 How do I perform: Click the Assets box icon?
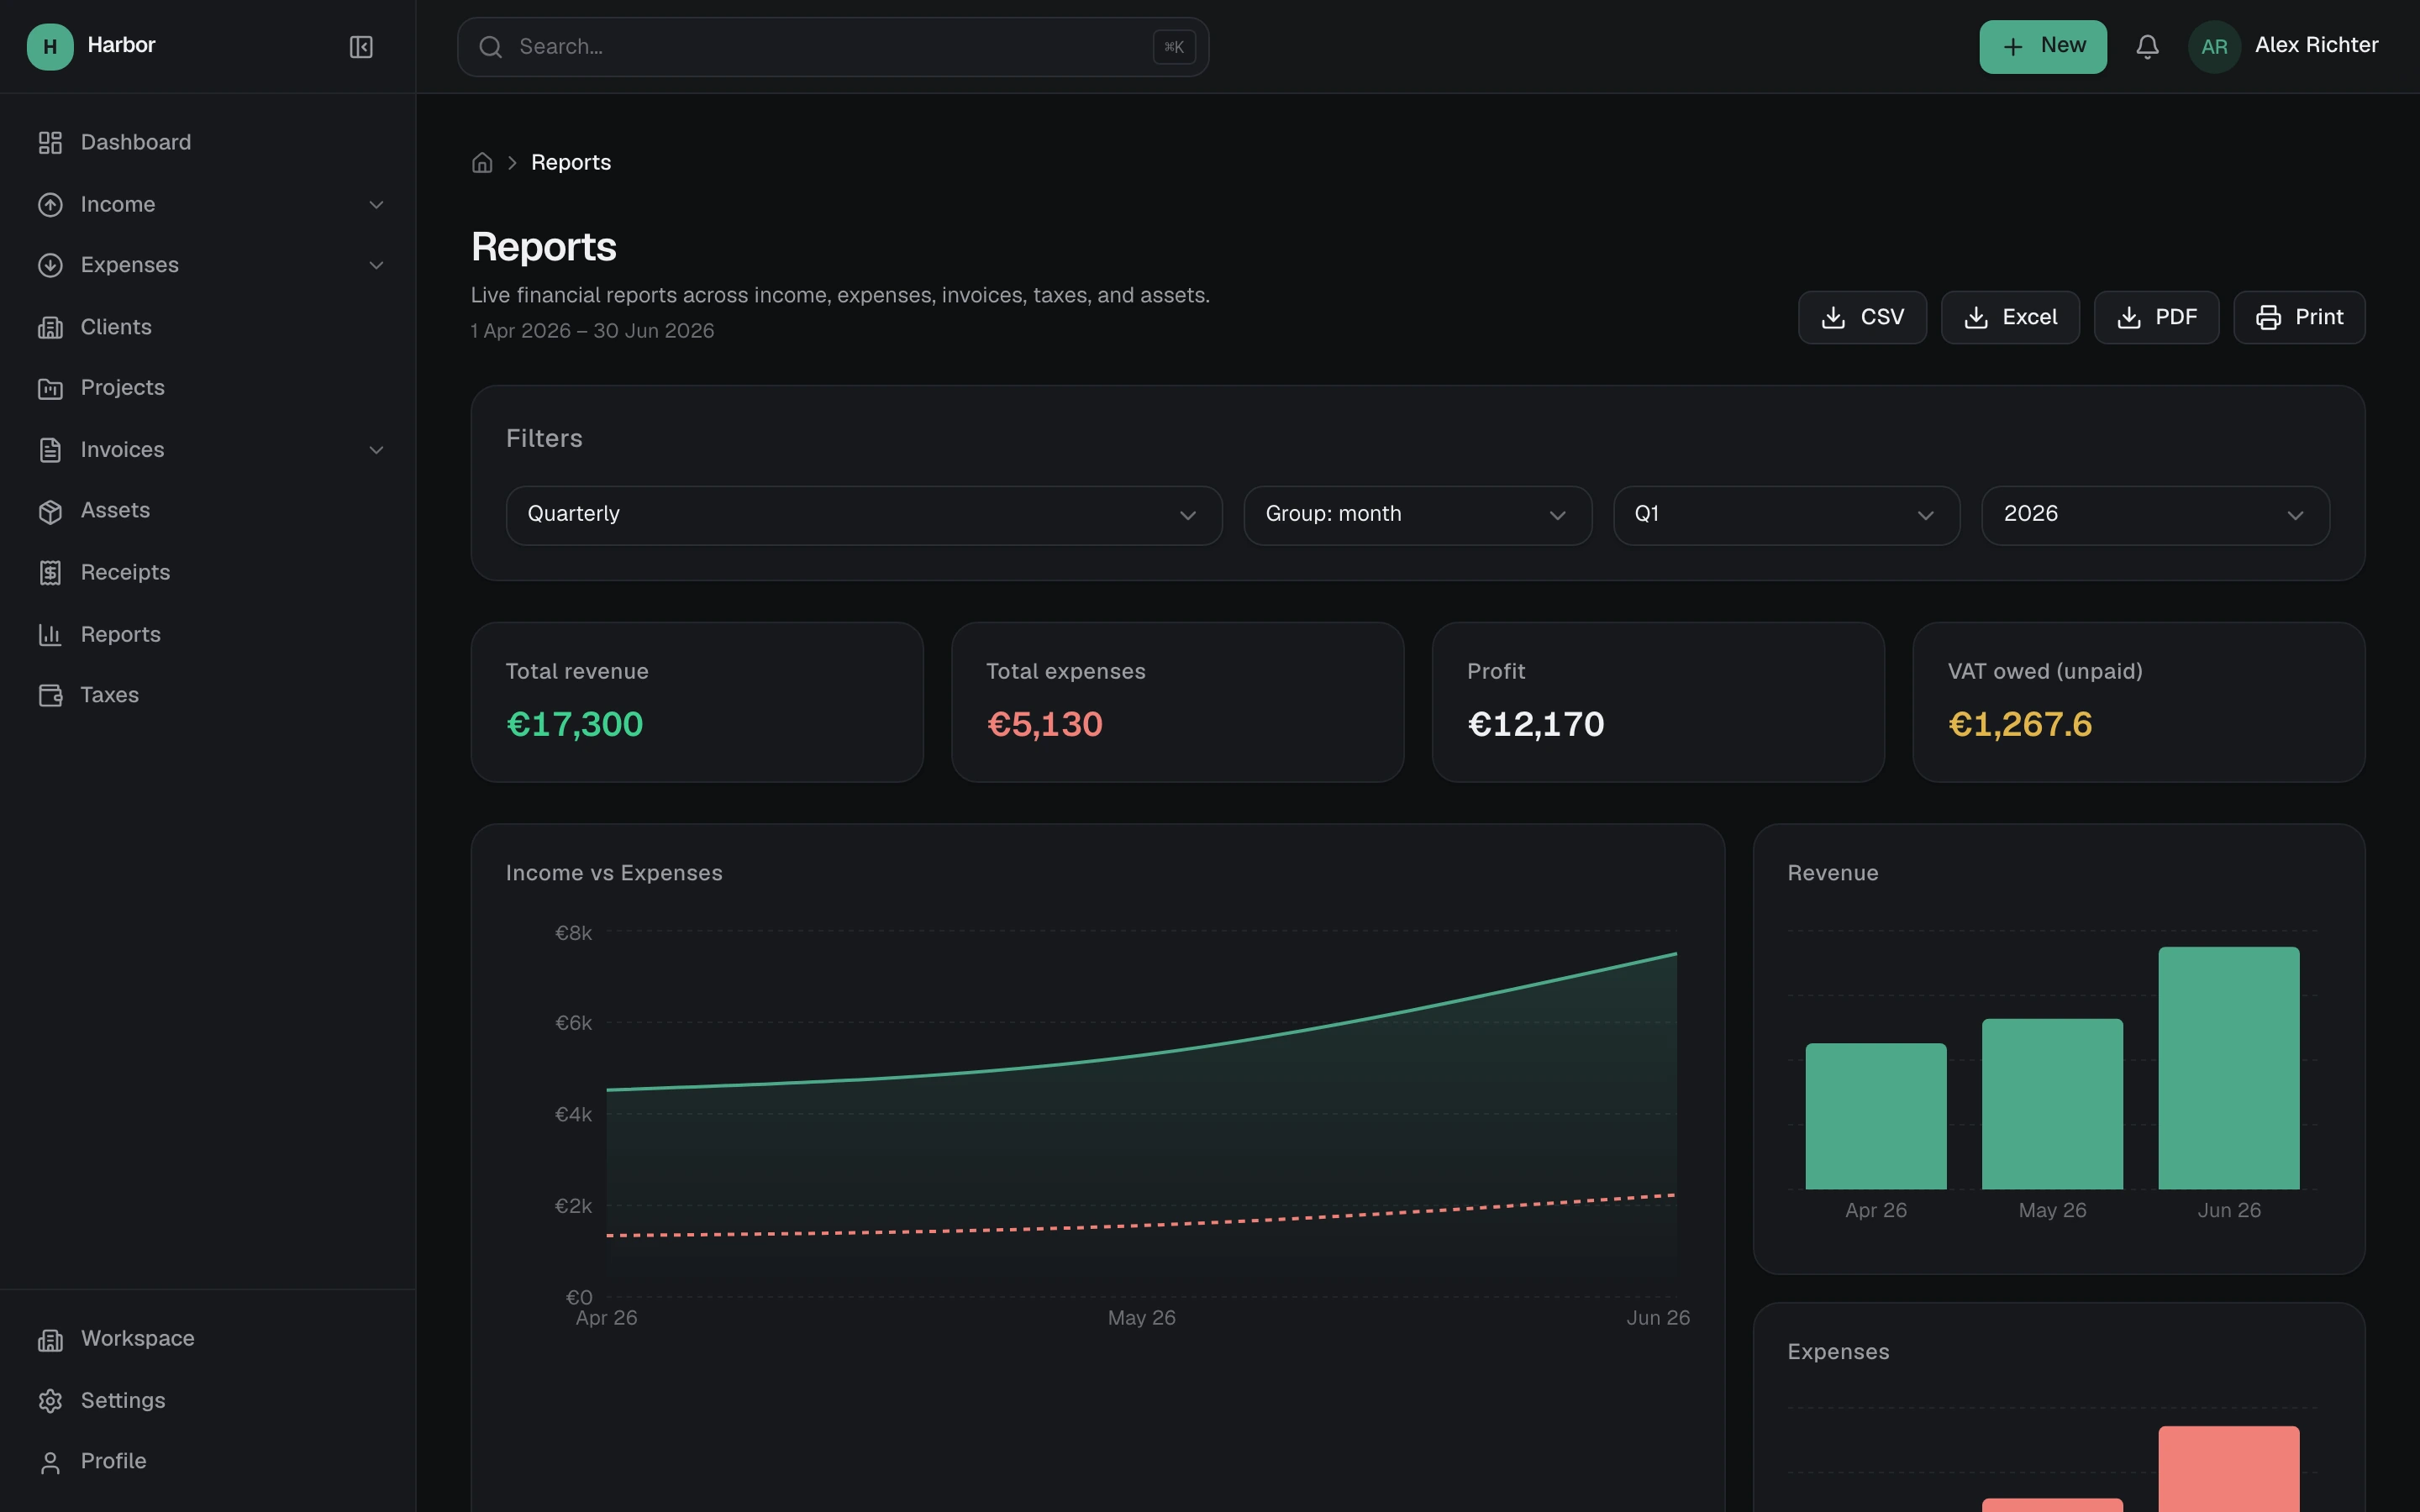50,511
